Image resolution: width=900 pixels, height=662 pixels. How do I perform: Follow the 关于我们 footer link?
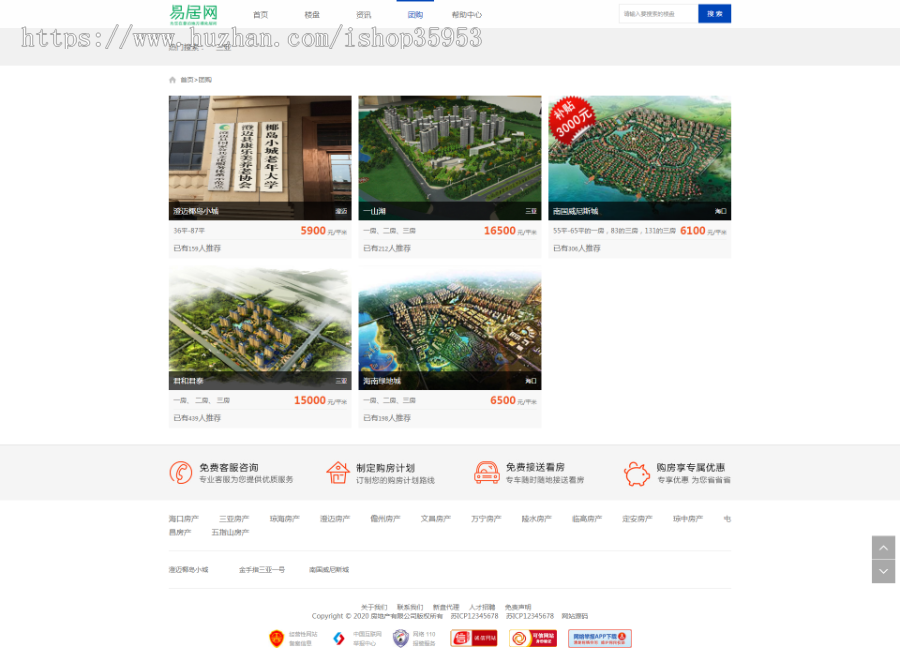[374, 607]
